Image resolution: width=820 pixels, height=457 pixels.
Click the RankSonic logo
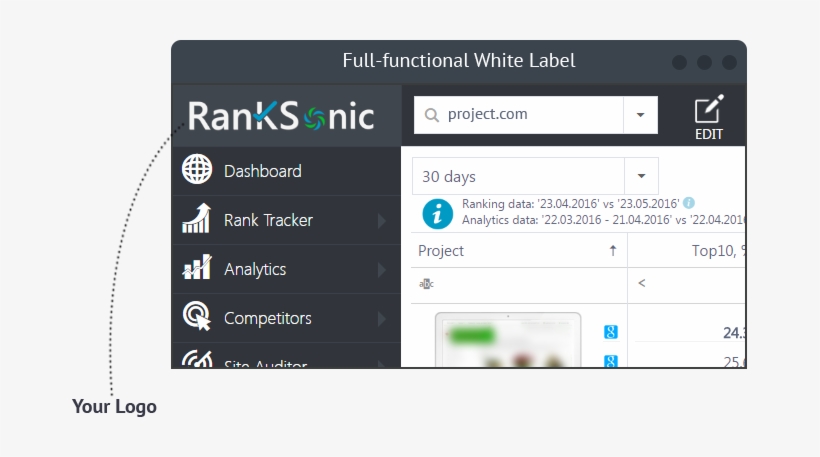click(281, 116)
